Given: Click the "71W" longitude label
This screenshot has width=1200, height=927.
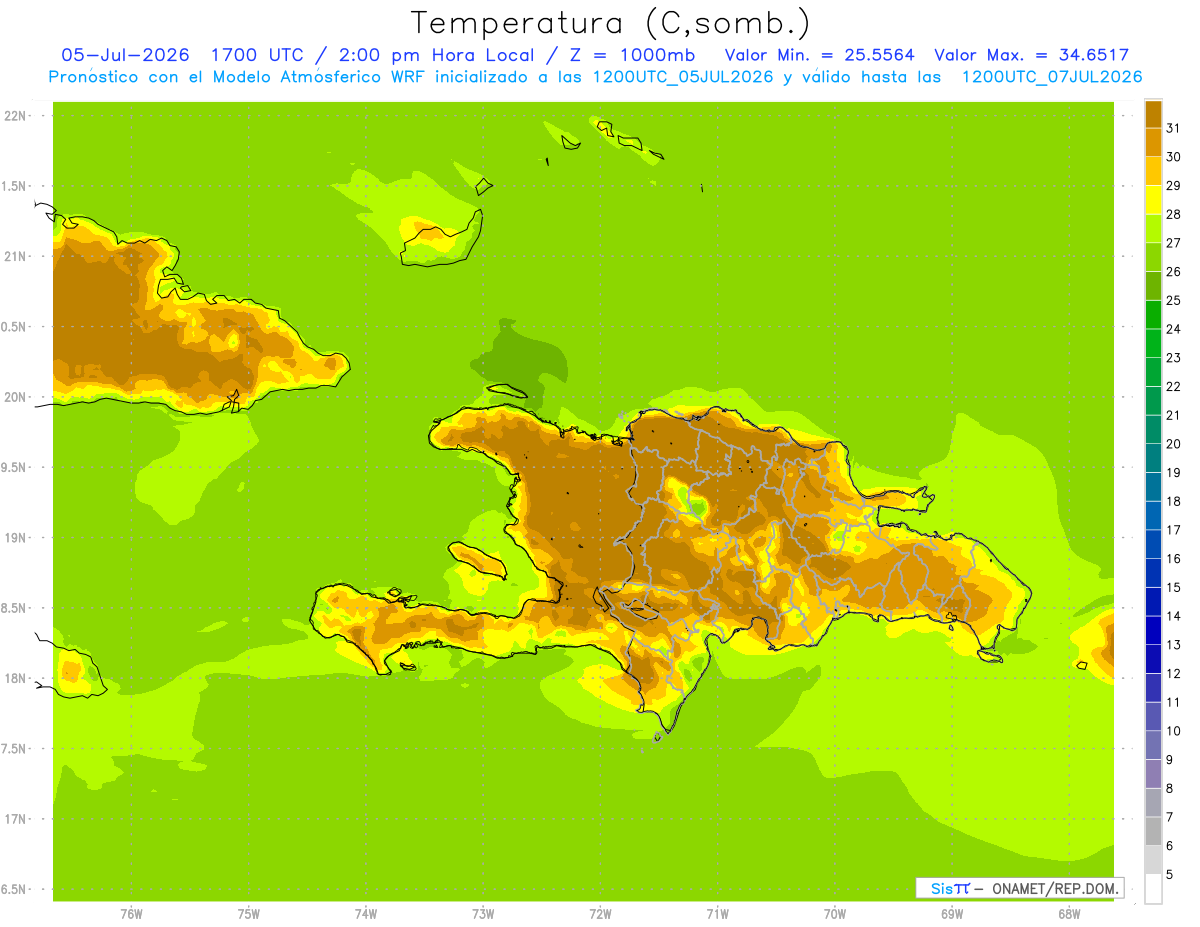Looking at the screenshot, I should [717, 914].
